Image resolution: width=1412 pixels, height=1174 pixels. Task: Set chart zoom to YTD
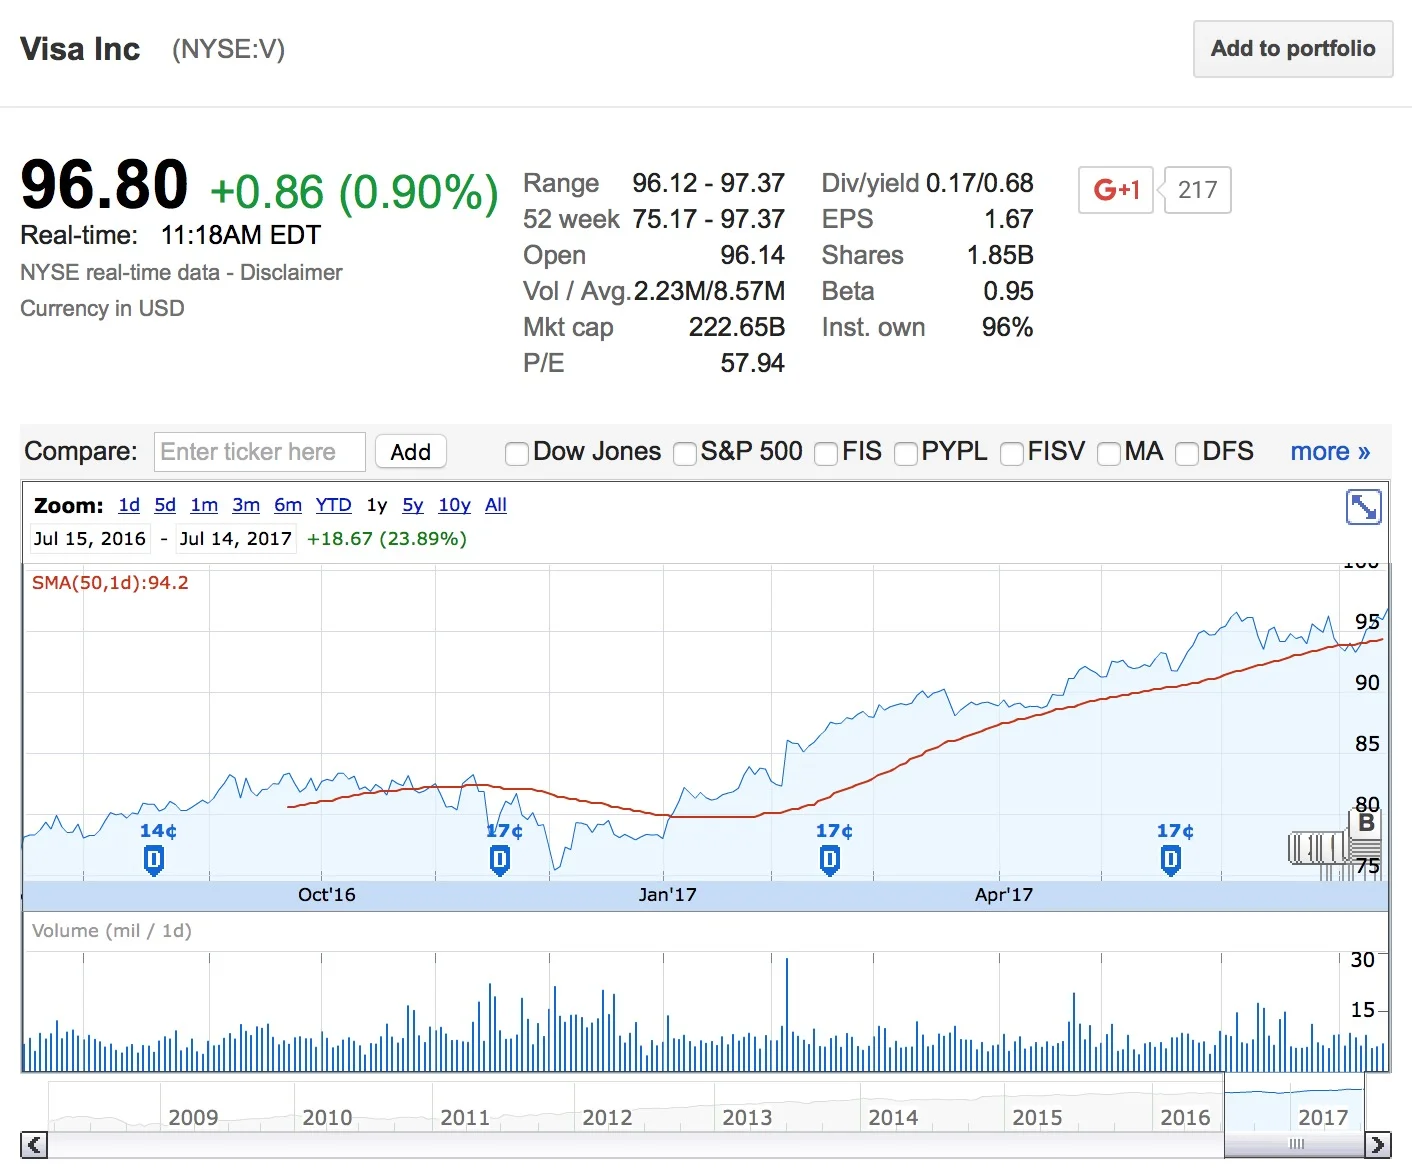click(x=334, y=505)
